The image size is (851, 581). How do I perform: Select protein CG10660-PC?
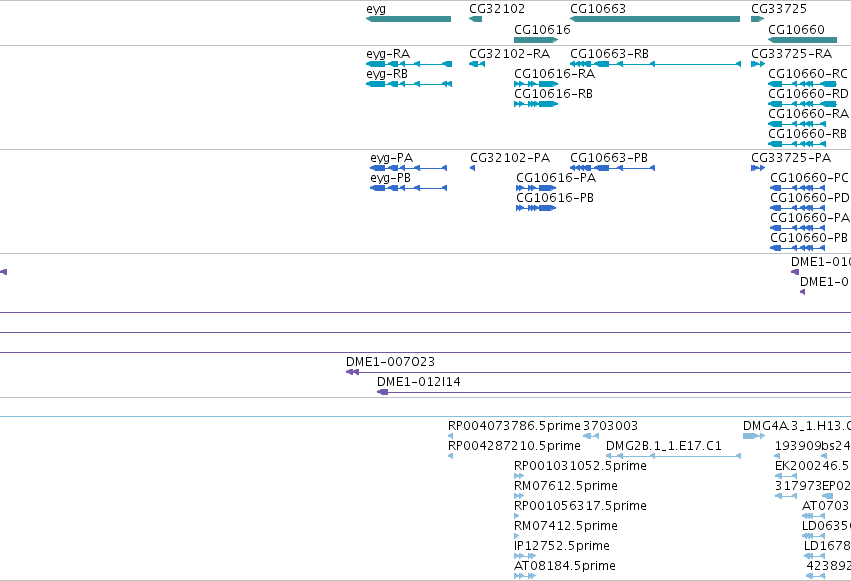809,178
